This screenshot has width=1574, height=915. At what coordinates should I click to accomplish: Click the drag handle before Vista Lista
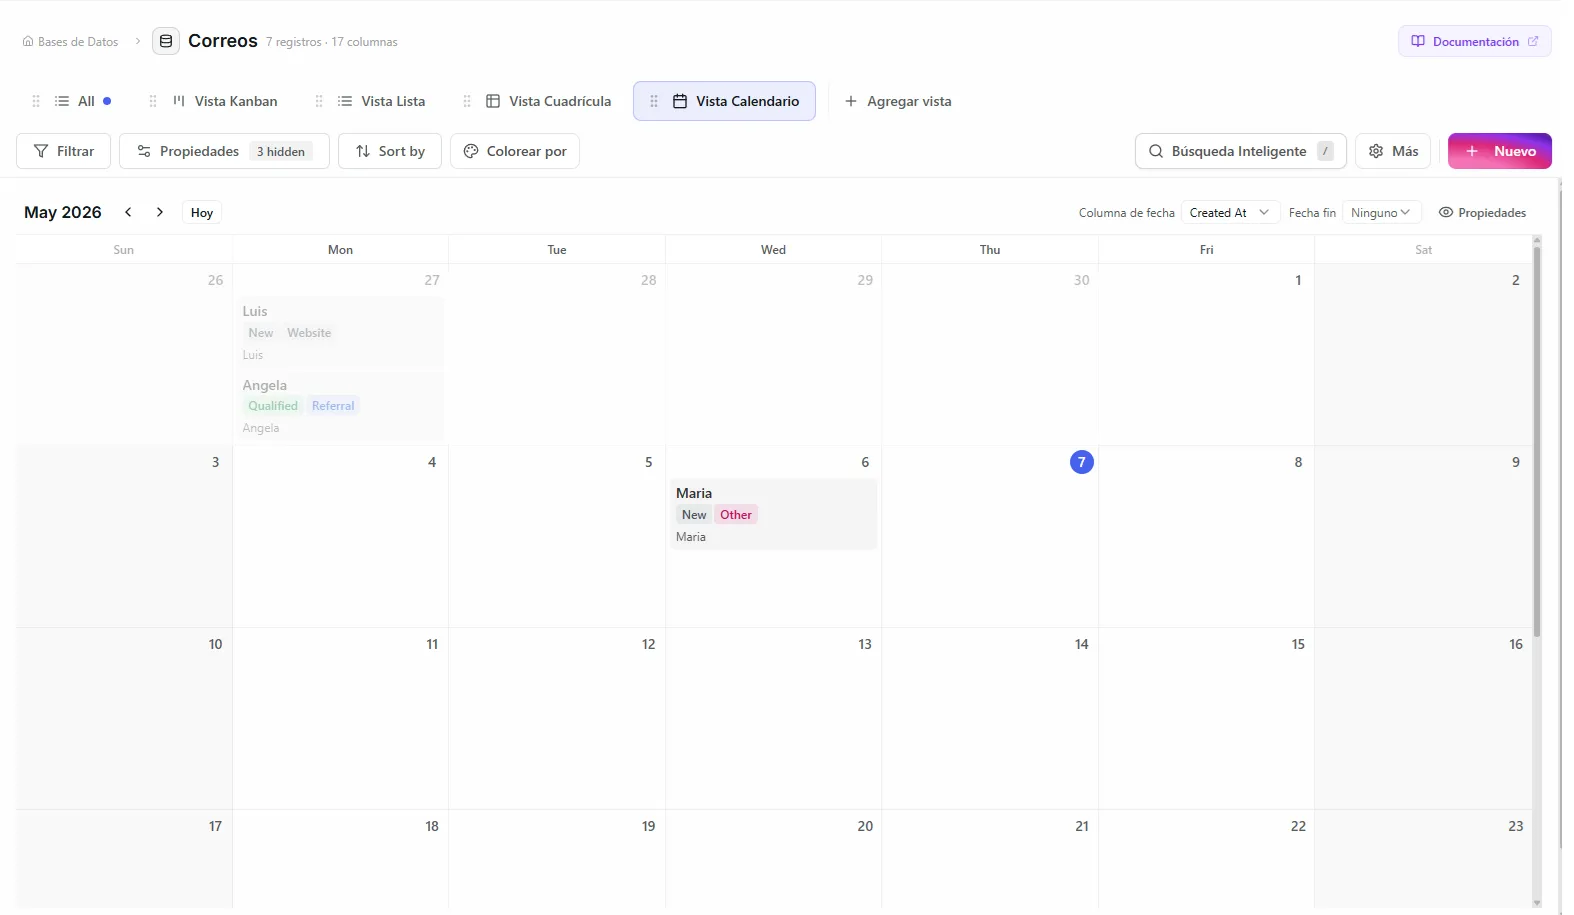point(319,101)
